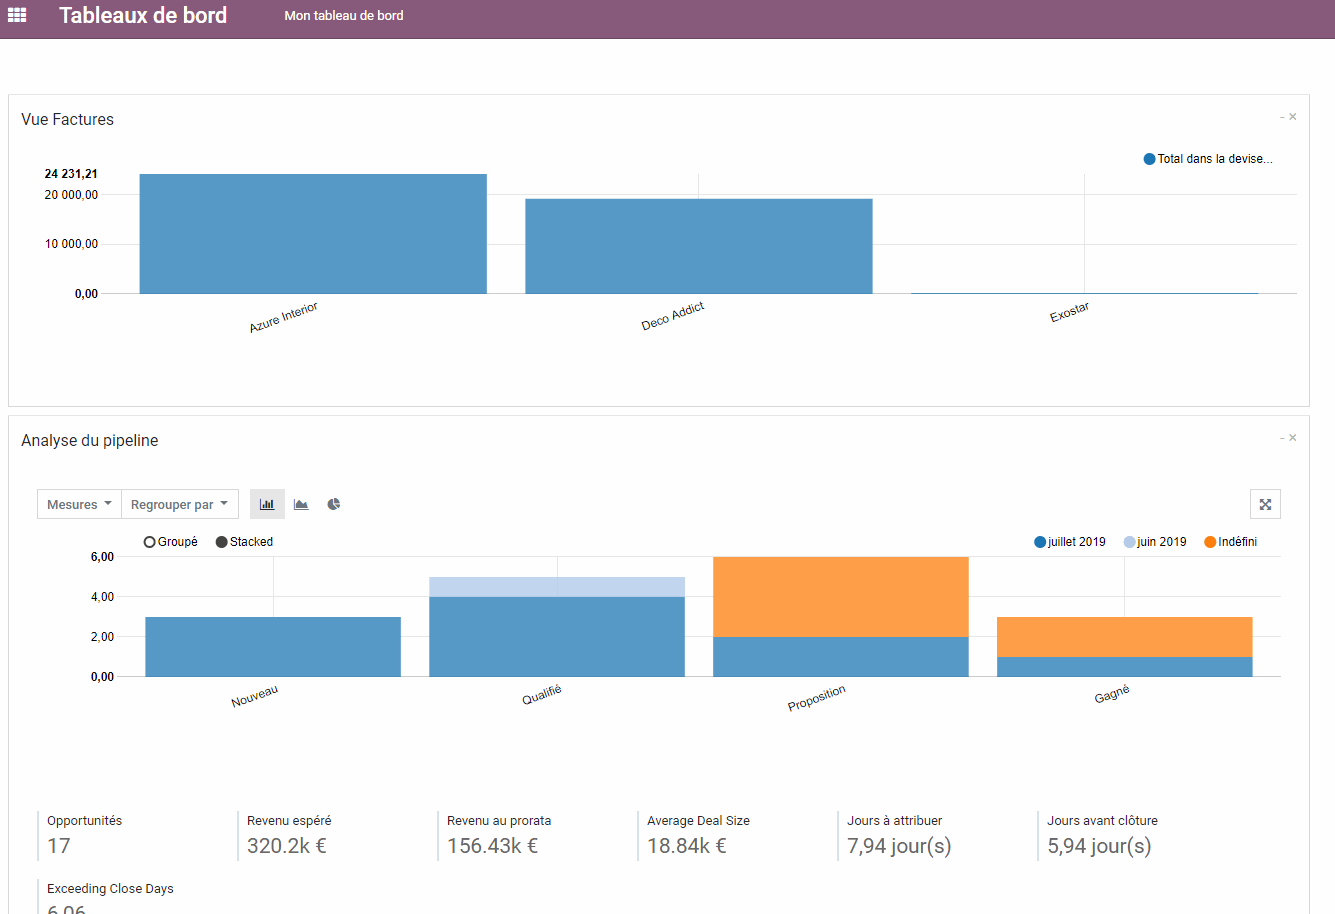Switch to bar chart view
Viewport: 1335px width, 914px height.
click(267, 504)
